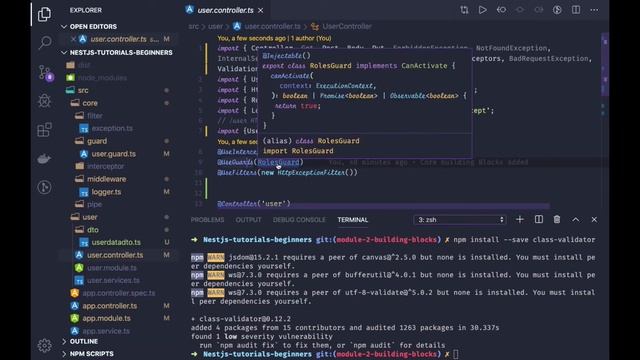Screen dimensions: 640x360
Task: Open the Docker view
Action: tap(44, 158)
